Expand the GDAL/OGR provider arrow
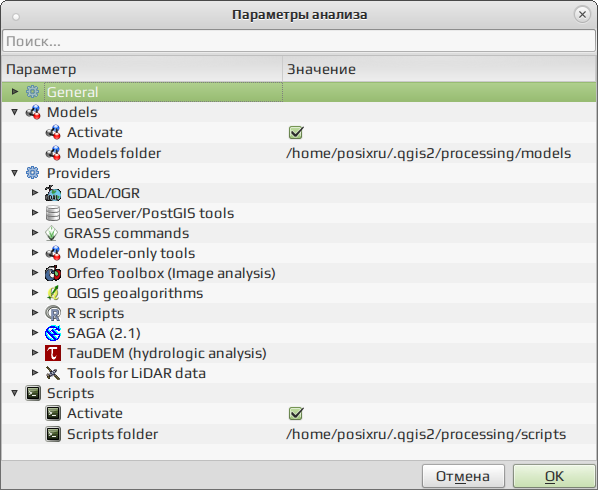 pos(35,193)
